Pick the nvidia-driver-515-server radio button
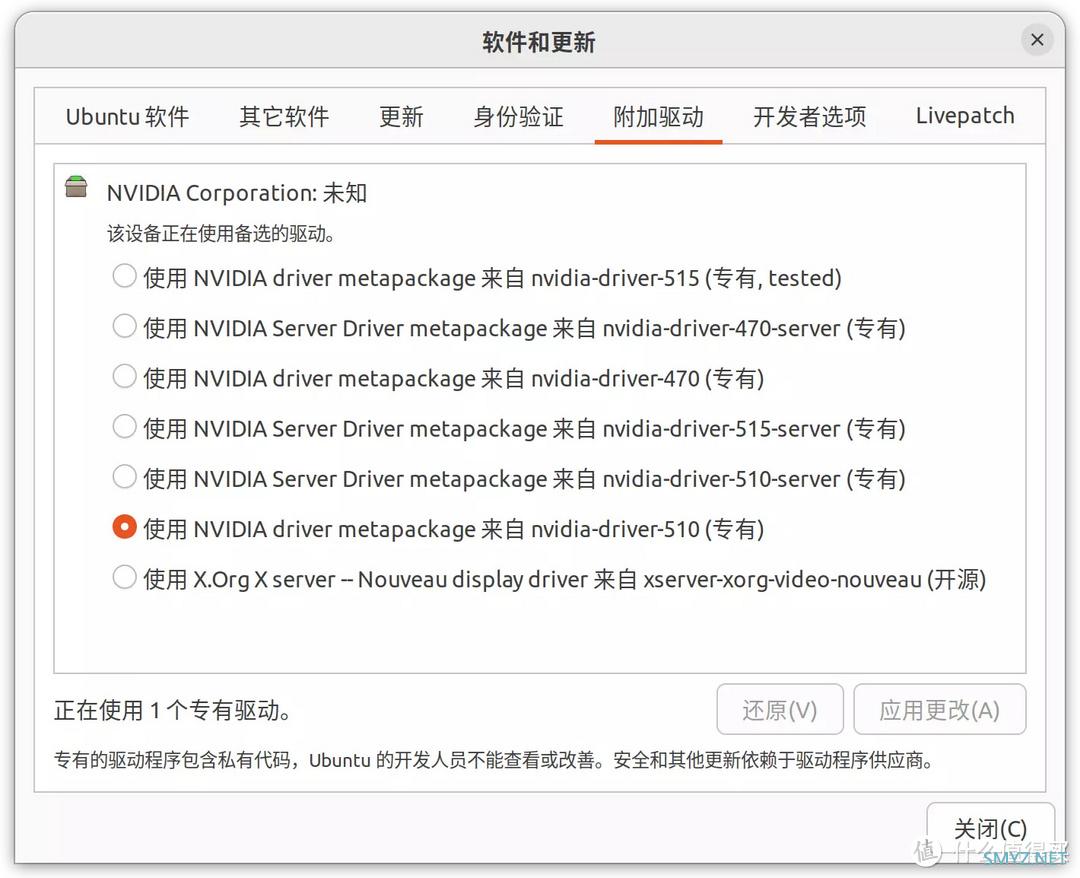Image resolution: width=1080 pixels, height=878 pixels. (124, 428)
